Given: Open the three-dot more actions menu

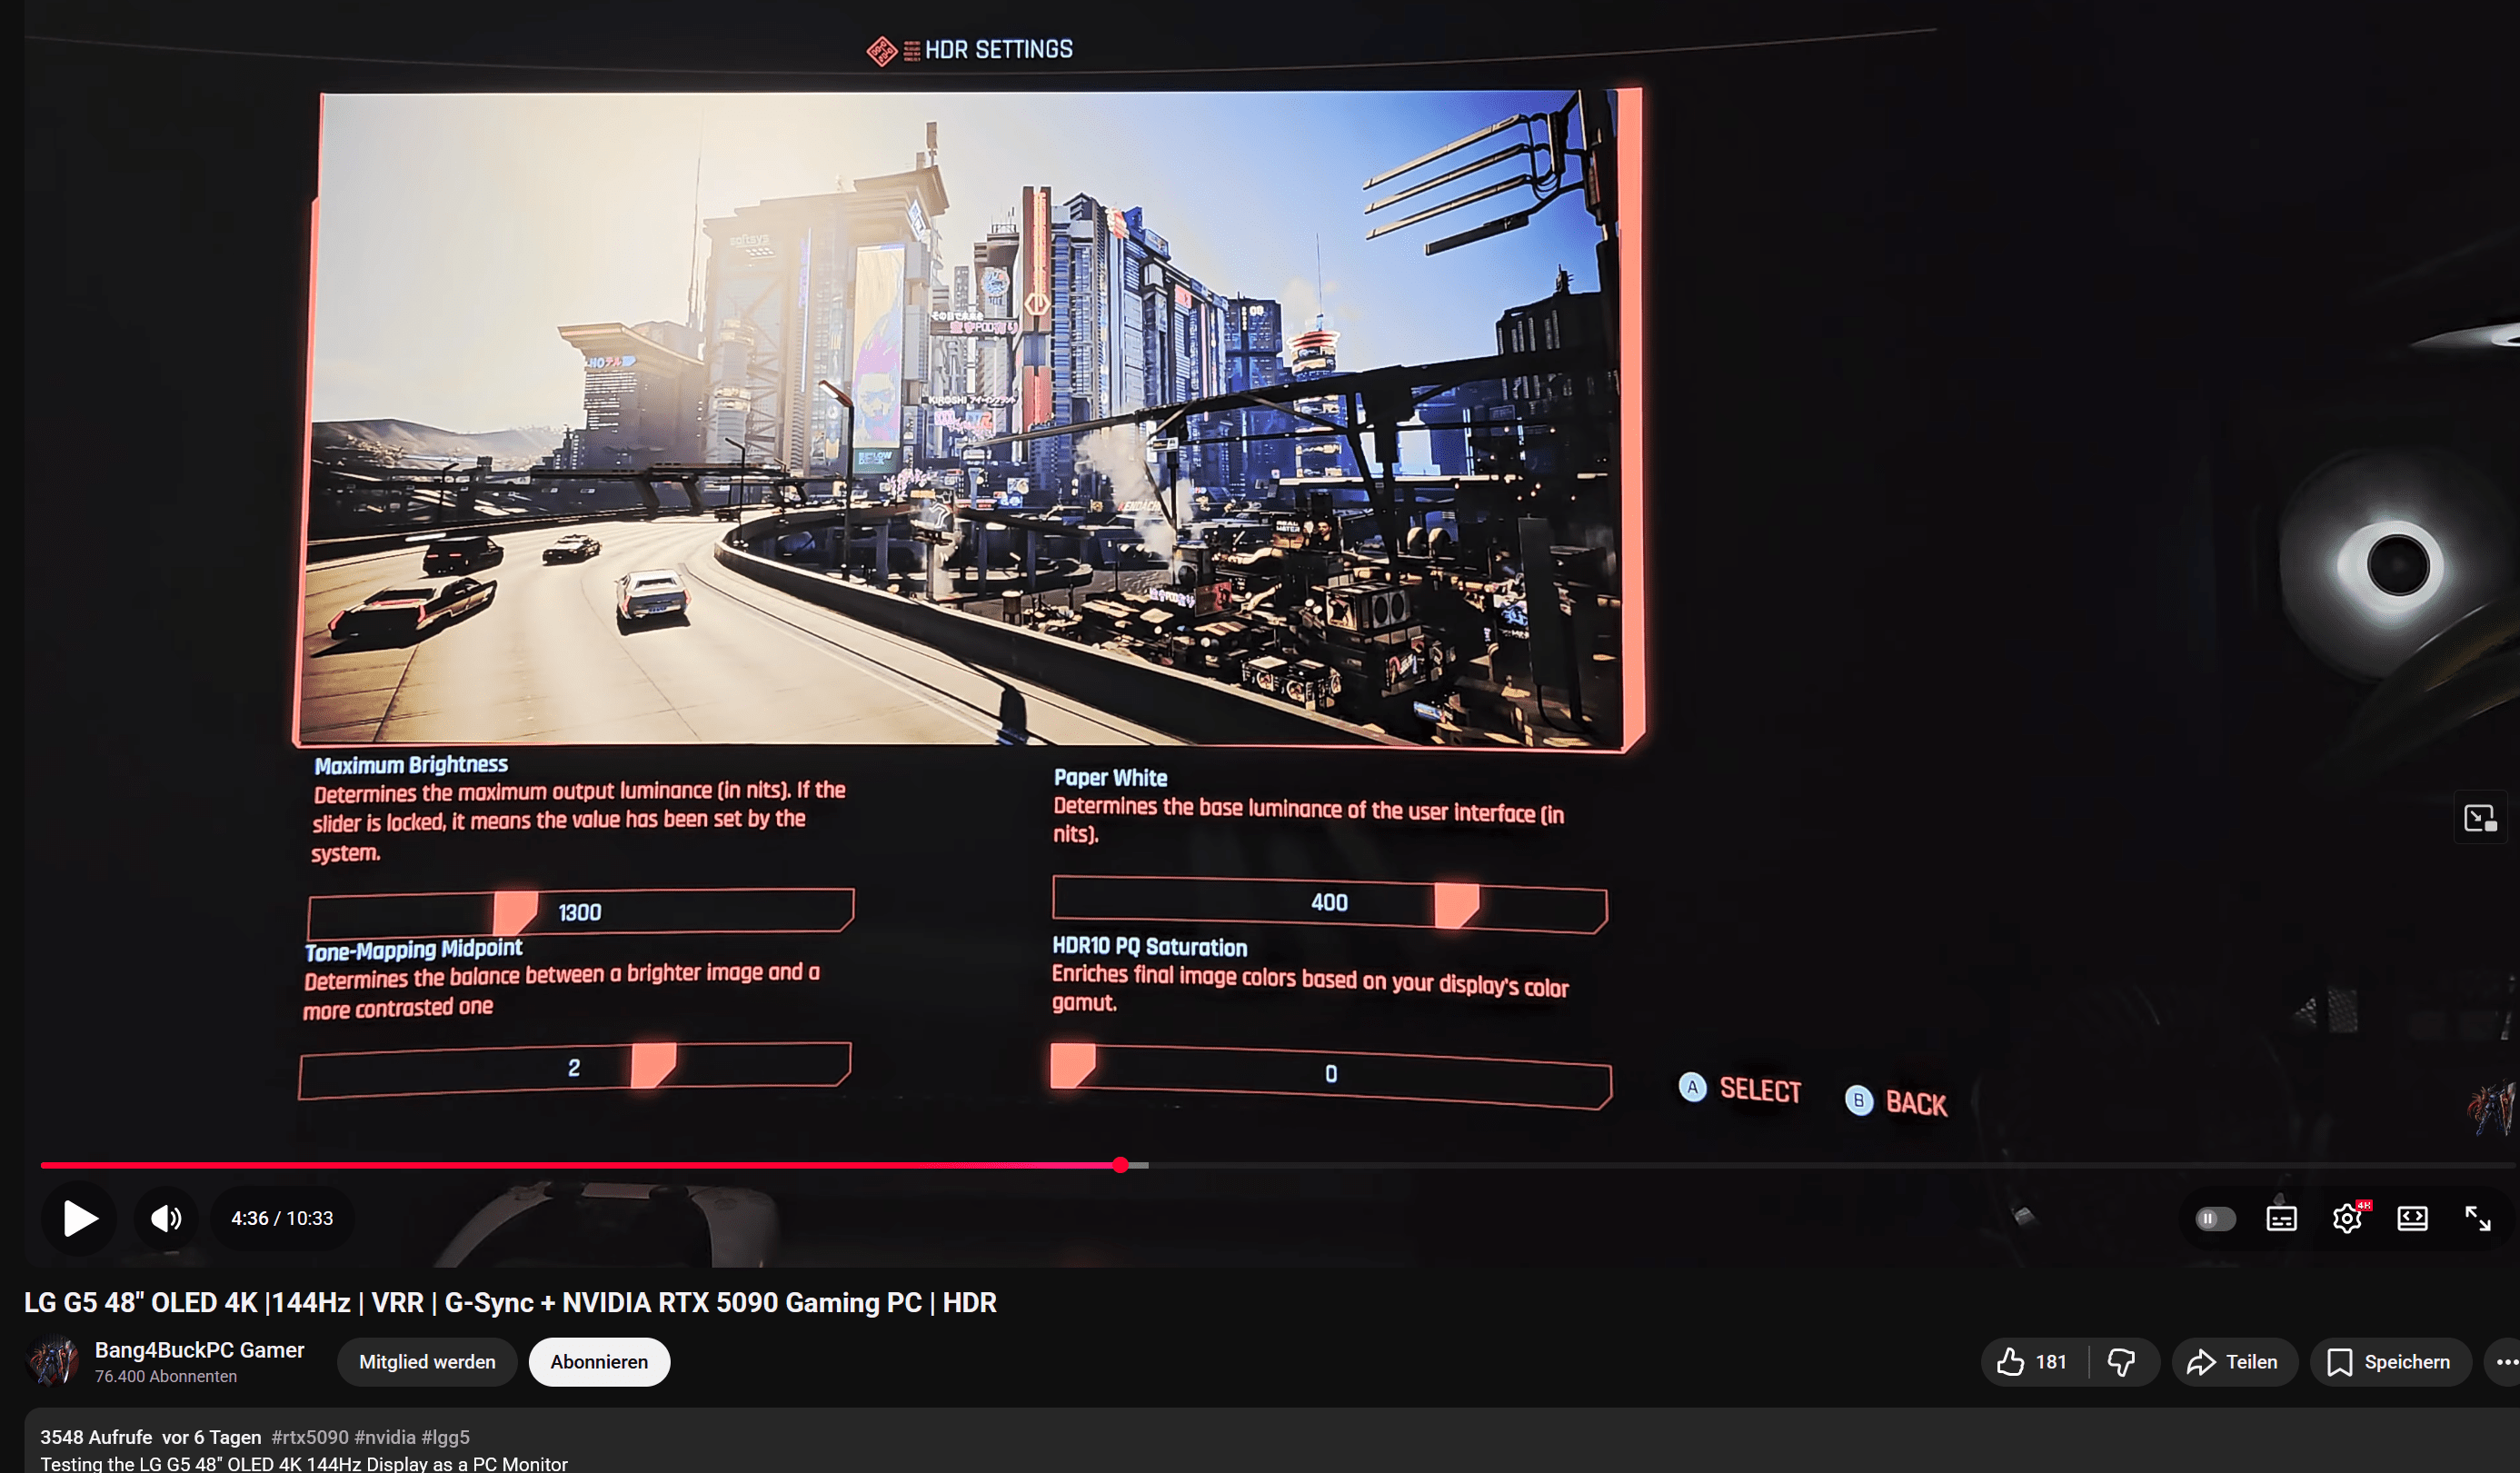Looking at the screenshot, I should point(2503,1361).
